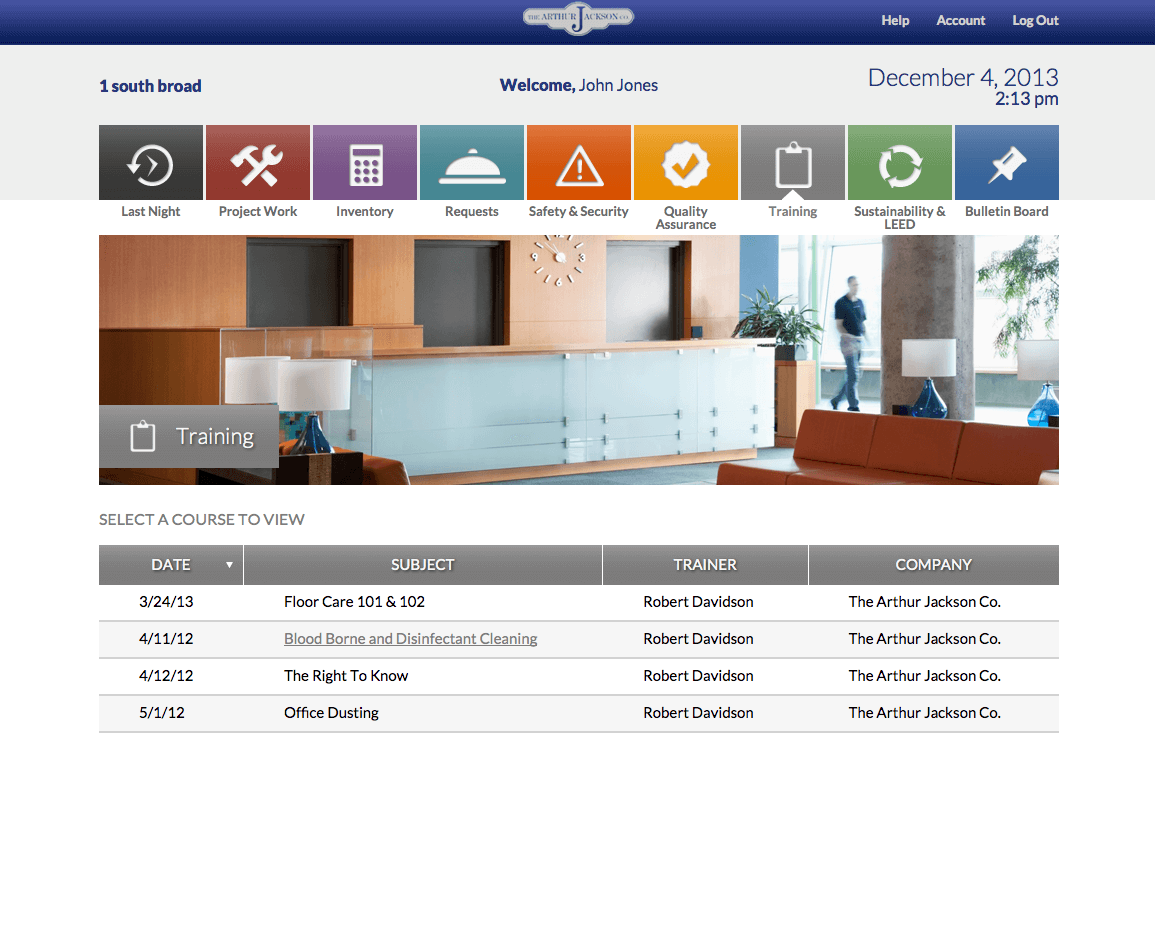Open Quality Assurance checkmark badge tile

[x=686, y=163]
